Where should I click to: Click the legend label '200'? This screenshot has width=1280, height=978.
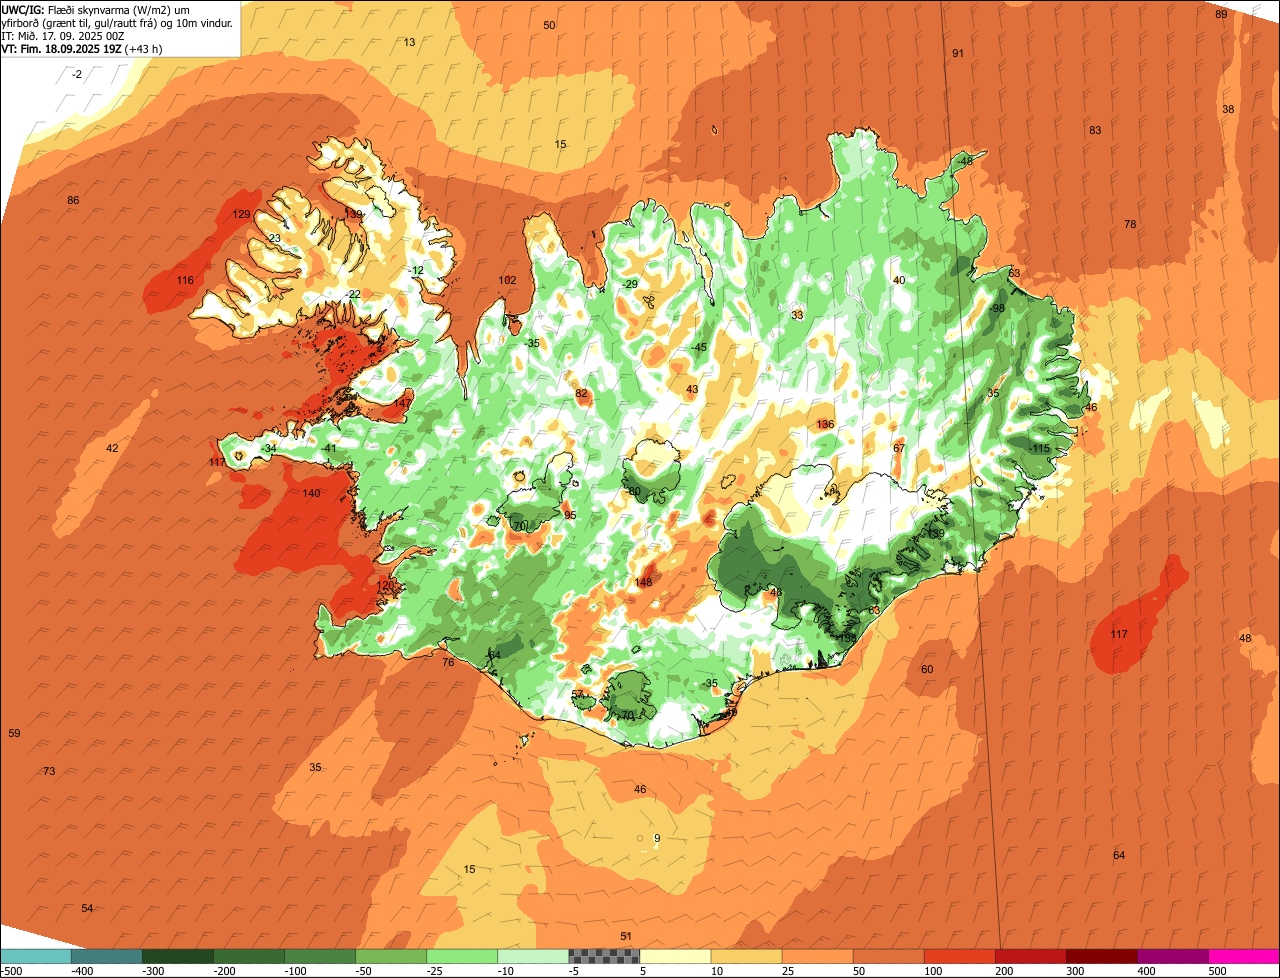click(x=1005, y=971)
